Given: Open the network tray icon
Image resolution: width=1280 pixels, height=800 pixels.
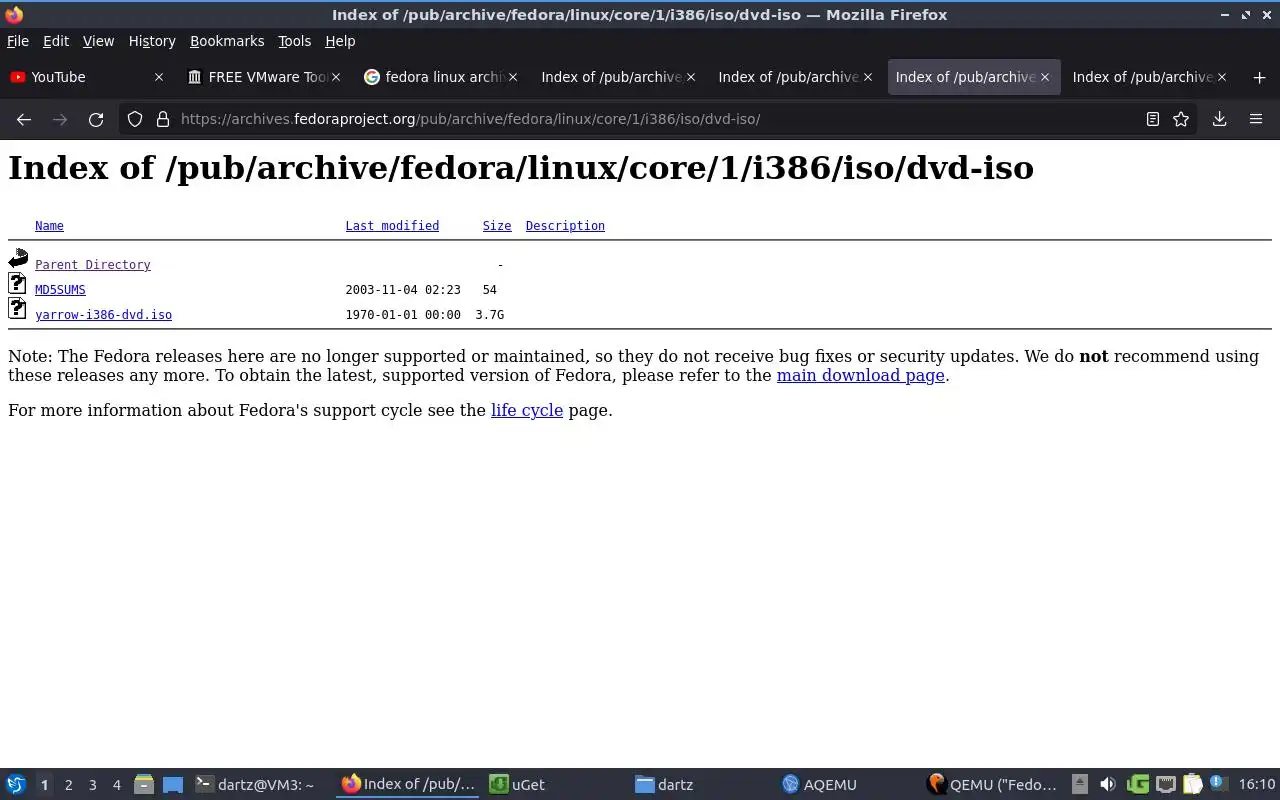Looking at the screenshot, I should (x=1165, y=785).
